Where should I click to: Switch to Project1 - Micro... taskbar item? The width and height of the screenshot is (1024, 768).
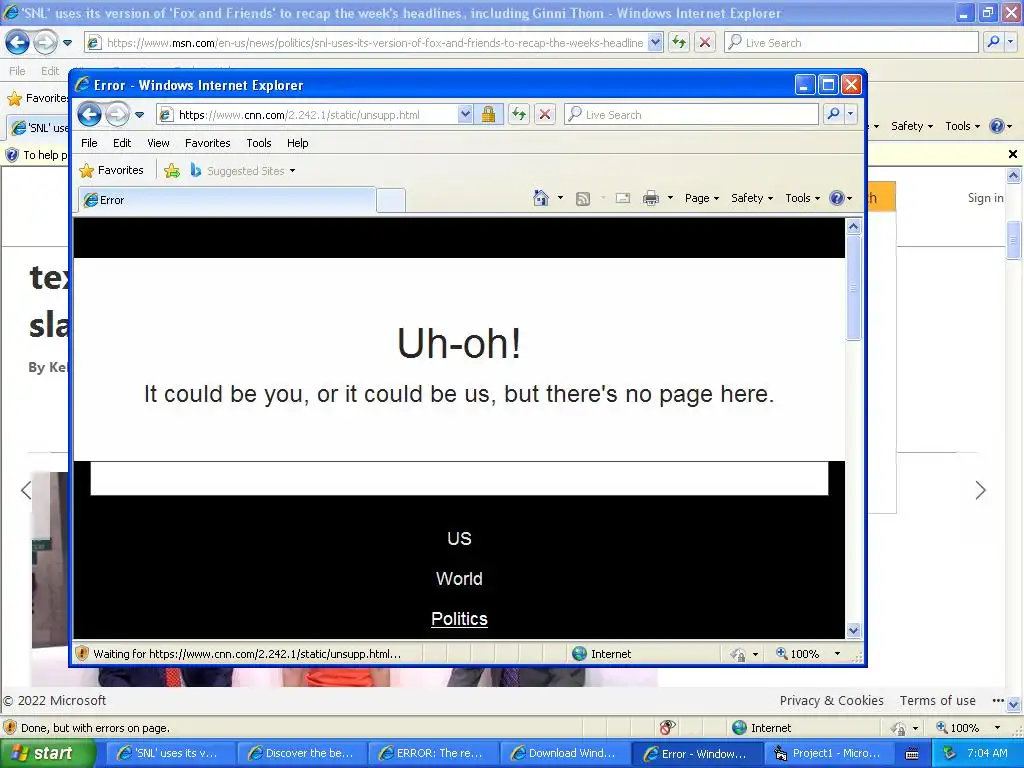pyautogui.click(x=827, y=754)
